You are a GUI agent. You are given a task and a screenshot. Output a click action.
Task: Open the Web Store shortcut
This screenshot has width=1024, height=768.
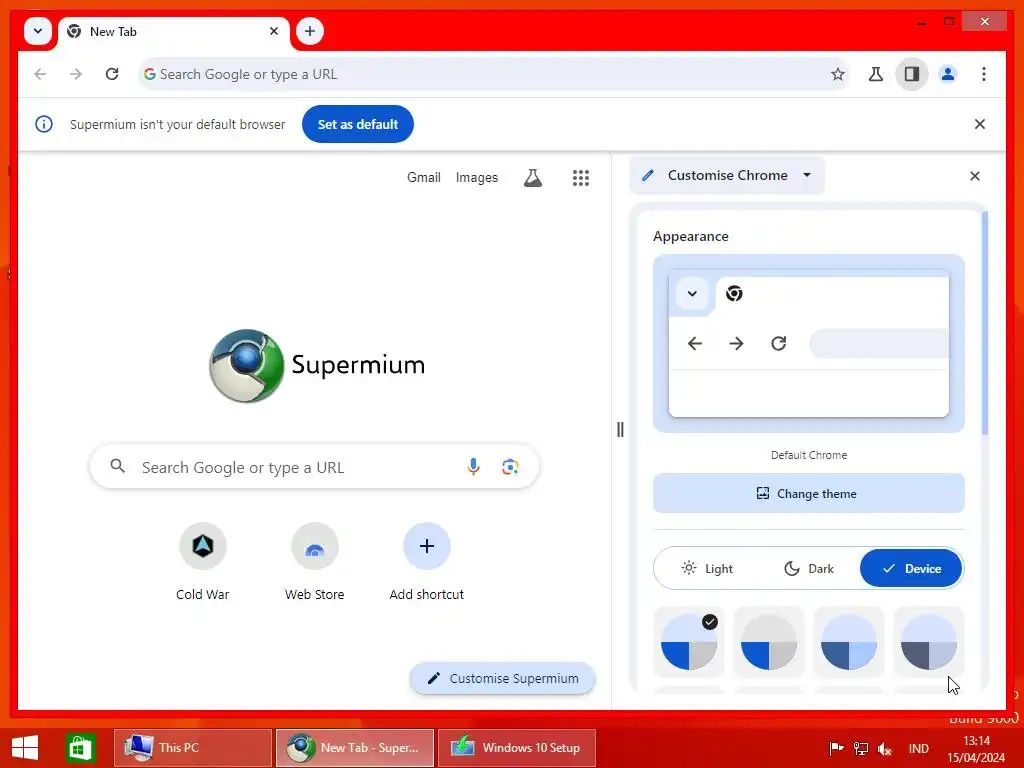tap(314, 562)
